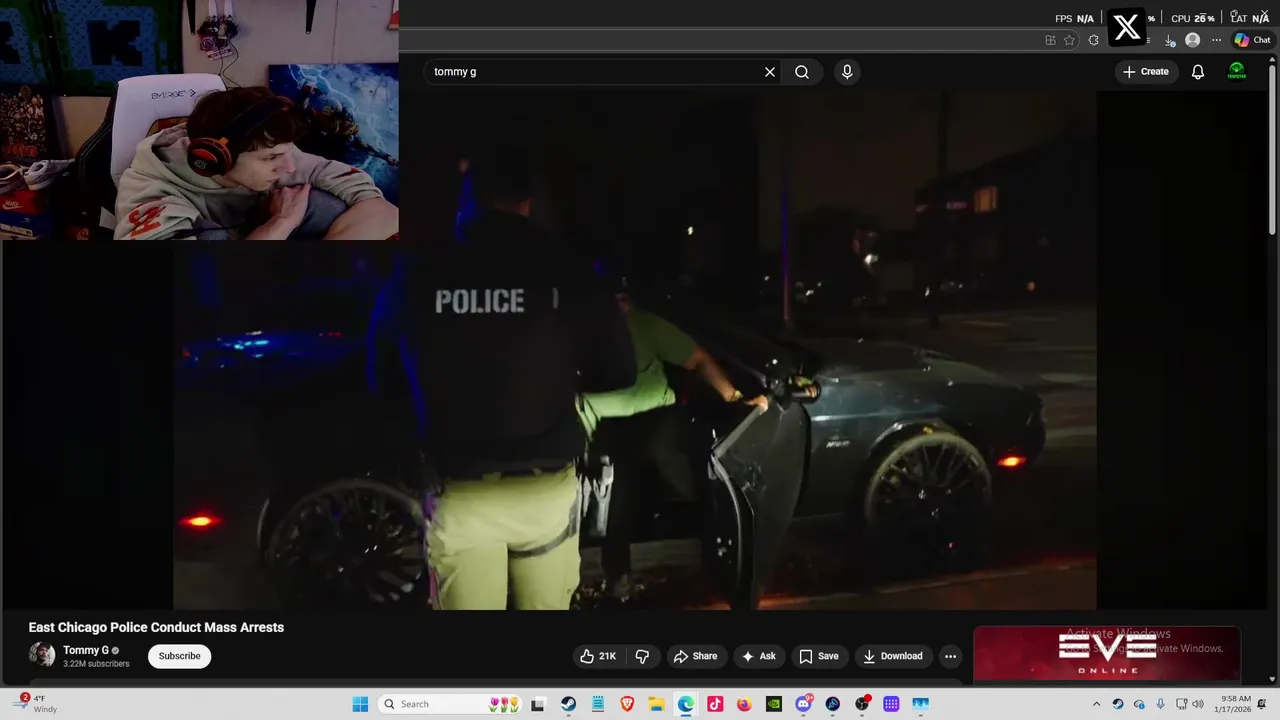Open the Edge extensions puzzle icon
The width and height of the screenshot is (1280, 720).
click(1094, 40)
